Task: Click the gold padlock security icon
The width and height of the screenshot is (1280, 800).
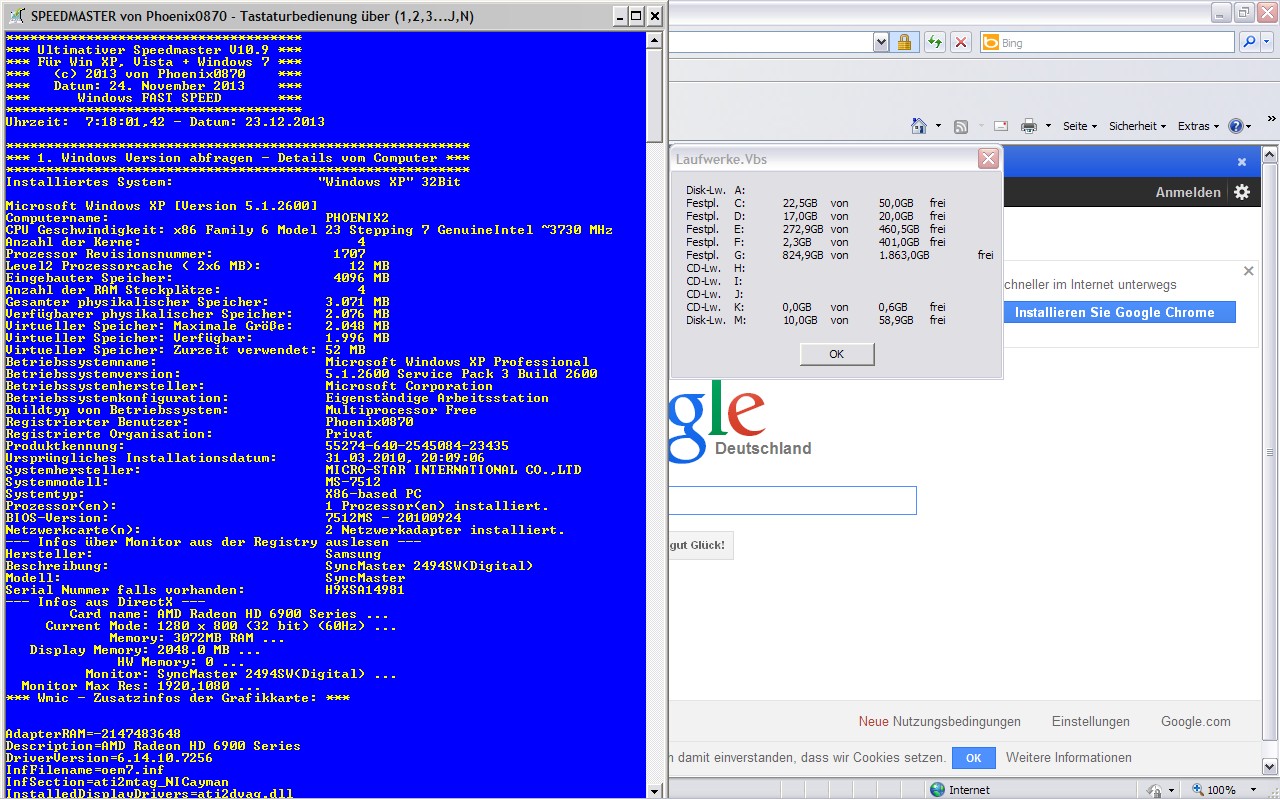Action: 904,42
